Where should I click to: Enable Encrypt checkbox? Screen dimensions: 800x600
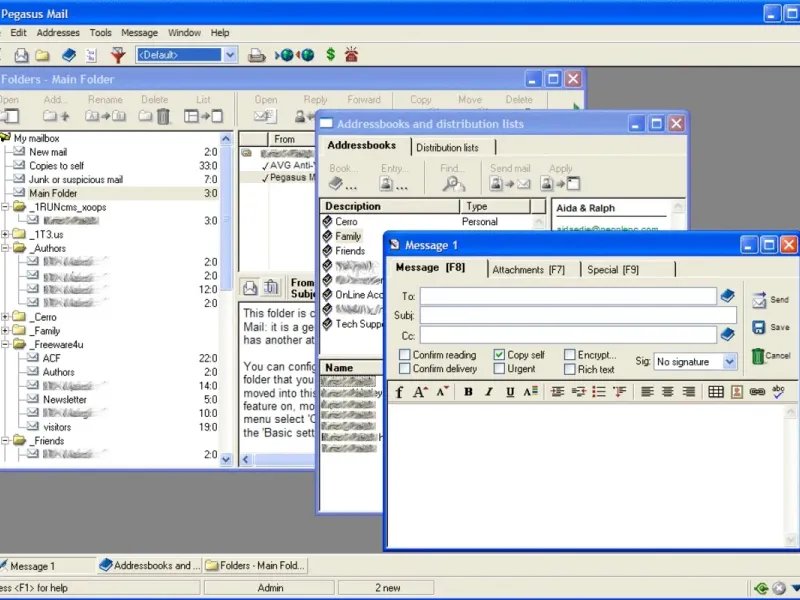pos(569,355)
